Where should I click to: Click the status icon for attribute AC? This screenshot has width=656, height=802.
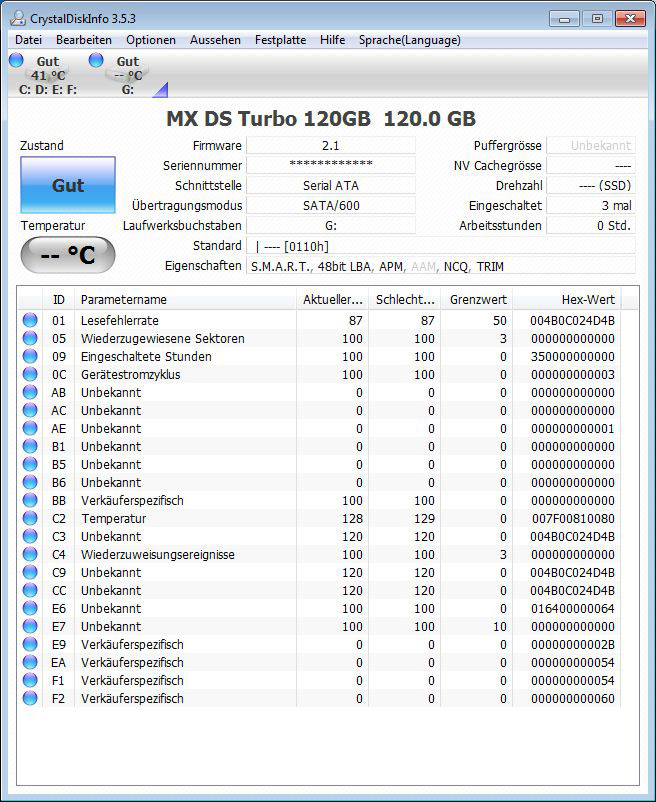pos(30,410)
